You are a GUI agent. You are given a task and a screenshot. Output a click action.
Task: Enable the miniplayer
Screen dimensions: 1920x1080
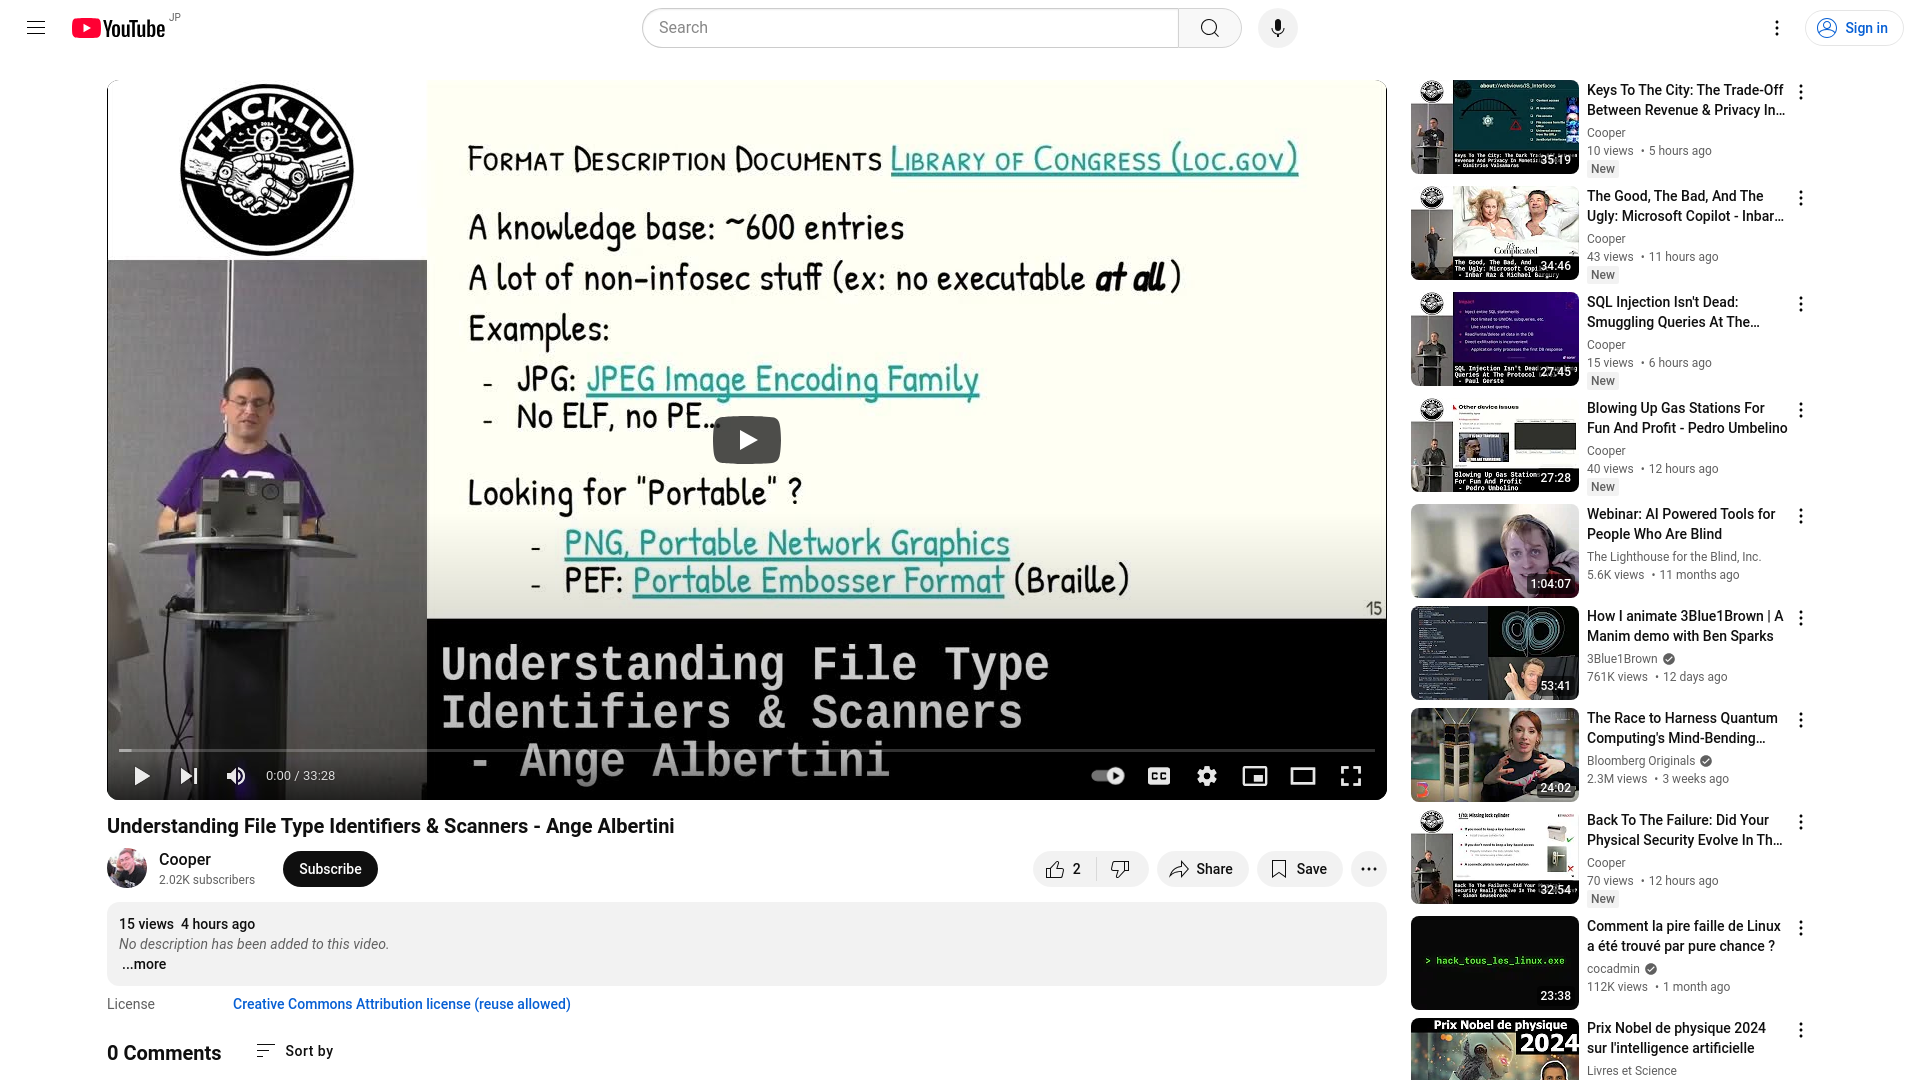click(1255, 776)
